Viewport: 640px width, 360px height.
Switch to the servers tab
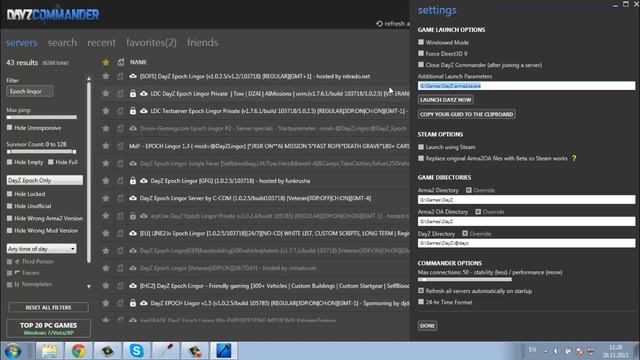click(x=22, y=42)
